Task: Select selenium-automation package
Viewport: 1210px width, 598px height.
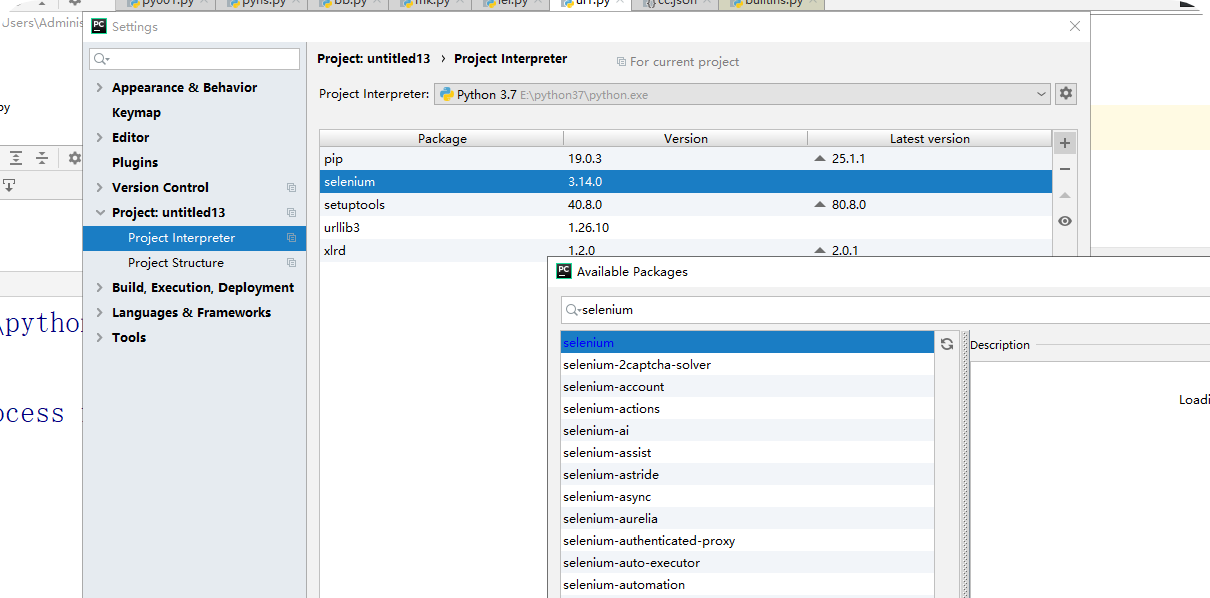Action: [747, 585]
